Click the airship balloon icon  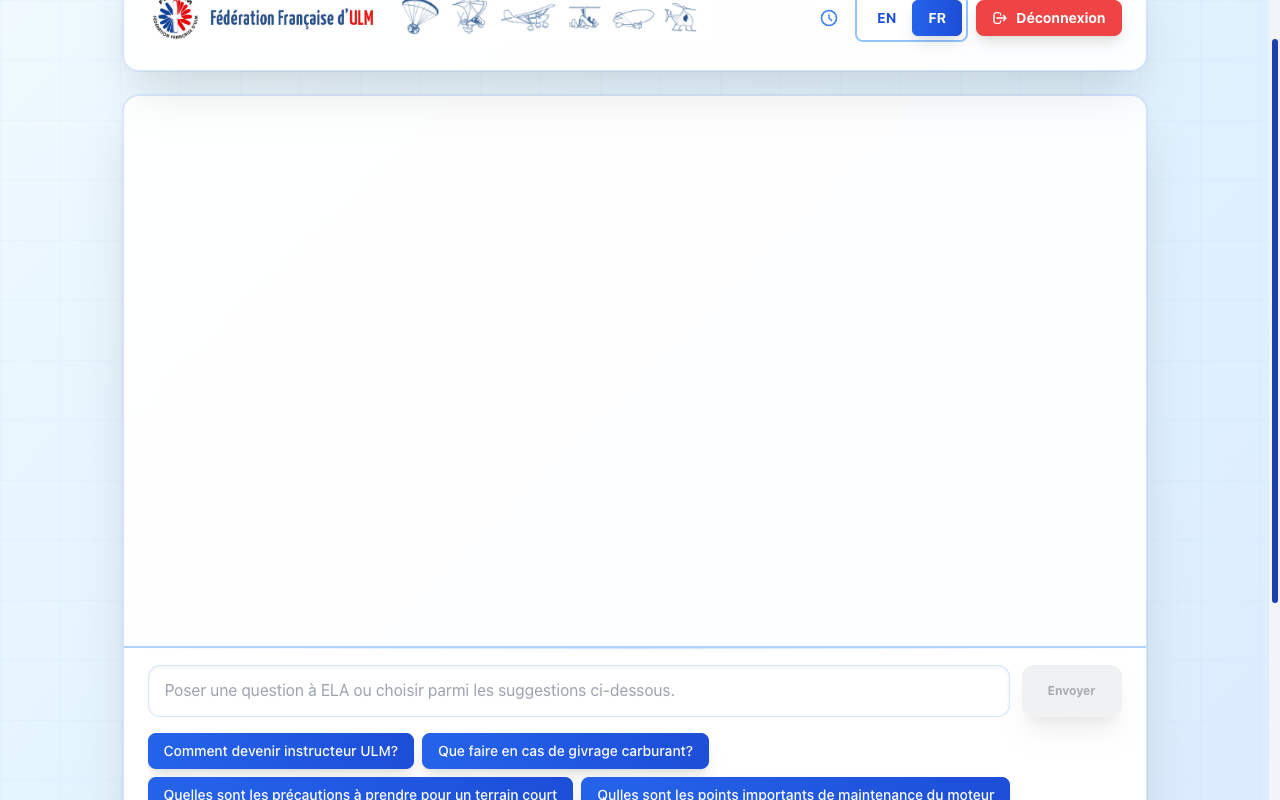tap(633, 19)
